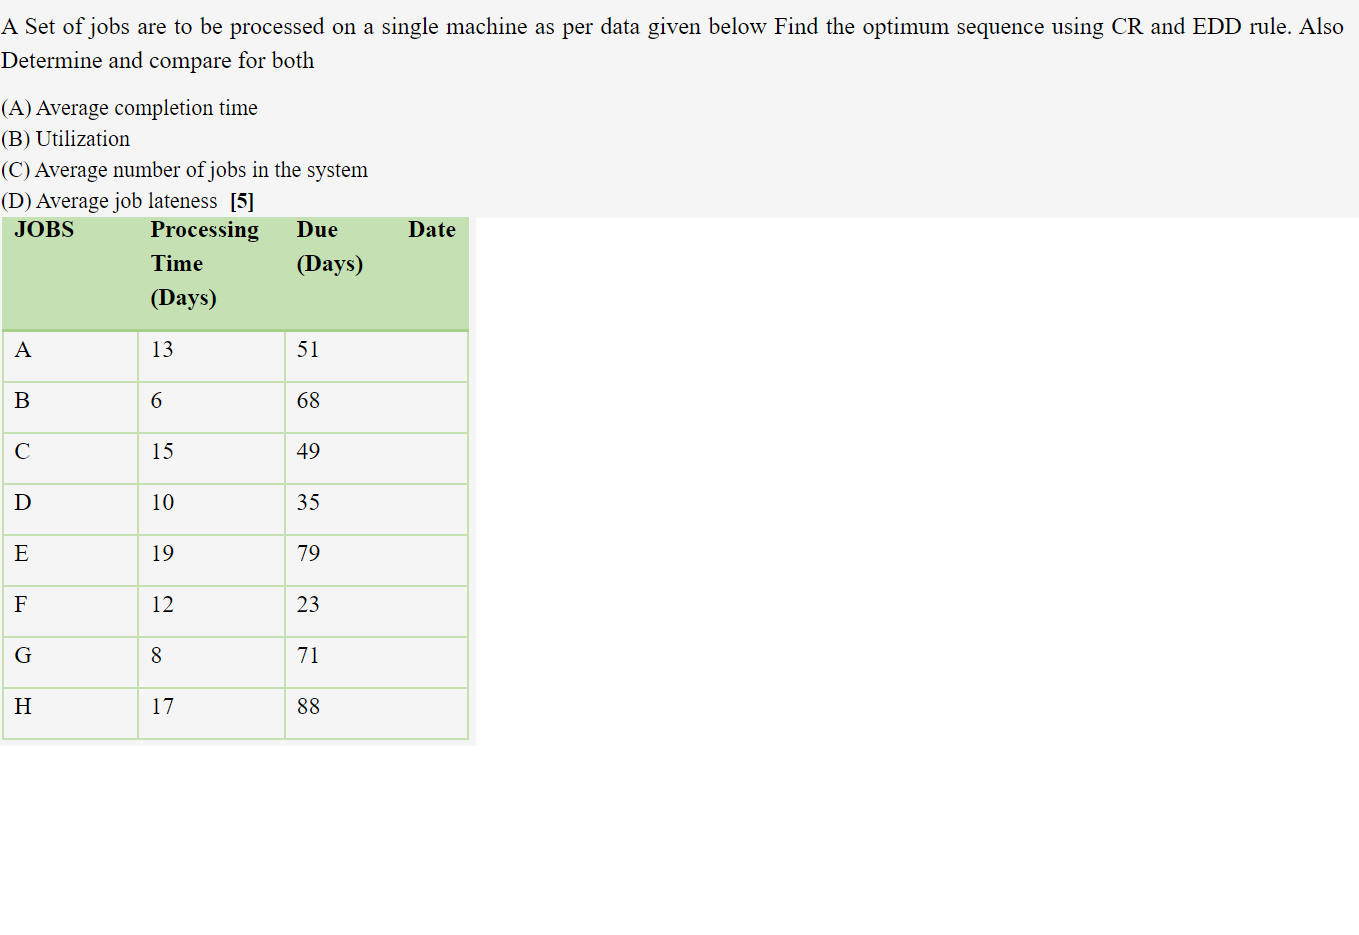Click the JOBS column header

click(x=44, y=230)
